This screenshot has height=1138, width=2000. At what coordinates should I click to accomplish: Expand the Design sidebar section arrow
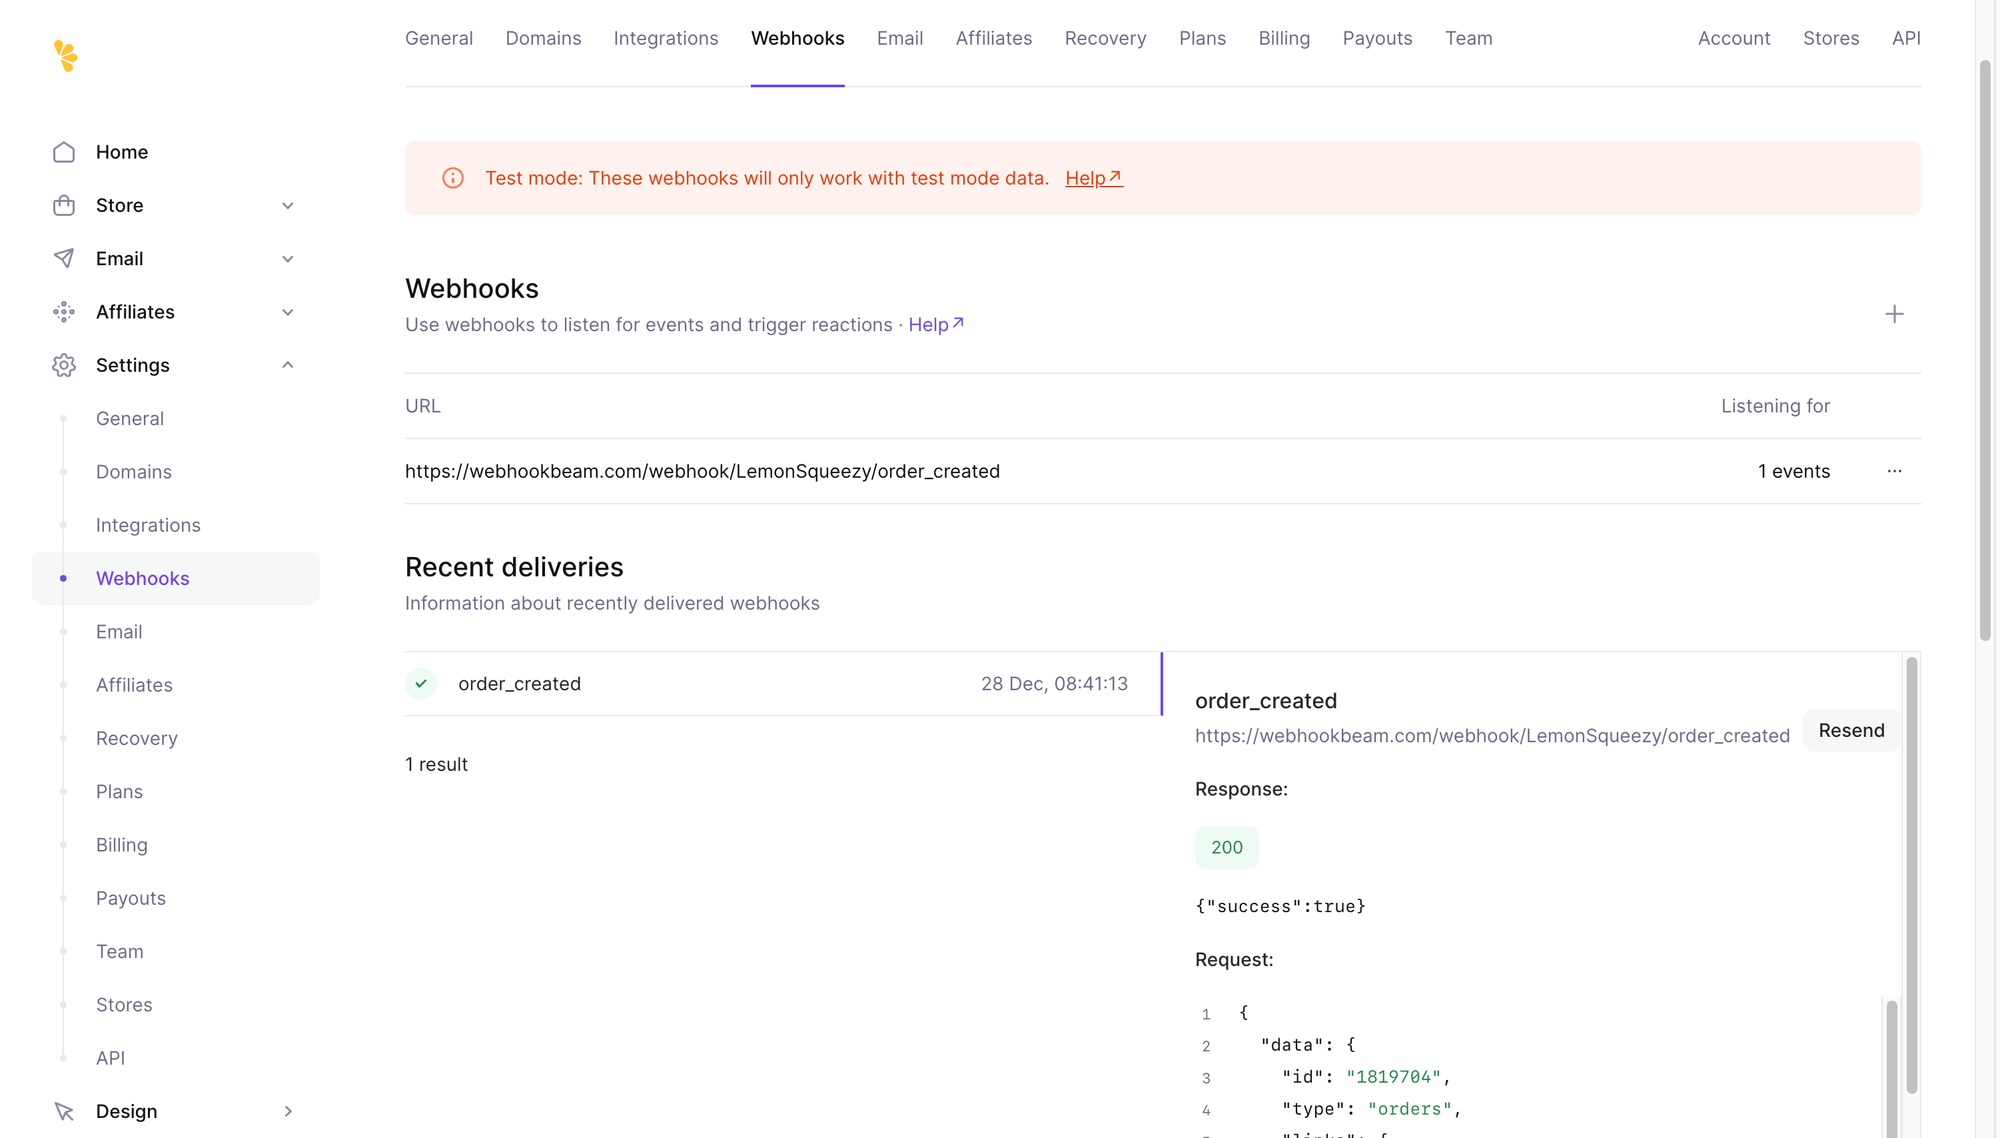point(288,1111)
